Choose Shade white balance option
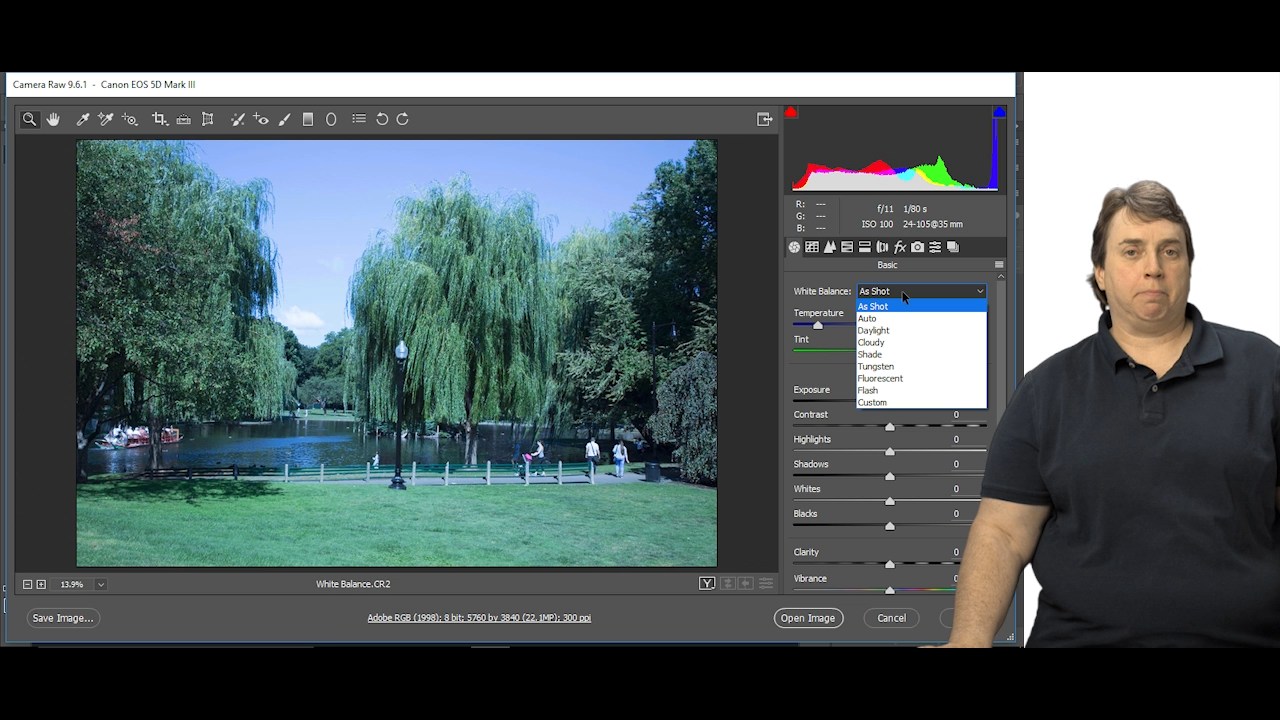Screen dimensions: 1280x720 (x=921, y=354)
